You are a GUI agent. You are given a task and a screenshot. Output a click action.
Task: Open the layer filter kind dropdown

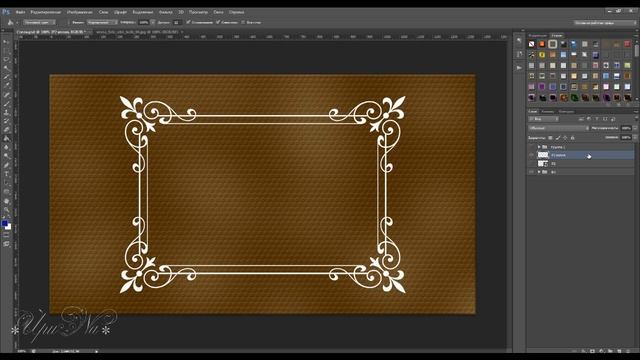coord(544,119)
